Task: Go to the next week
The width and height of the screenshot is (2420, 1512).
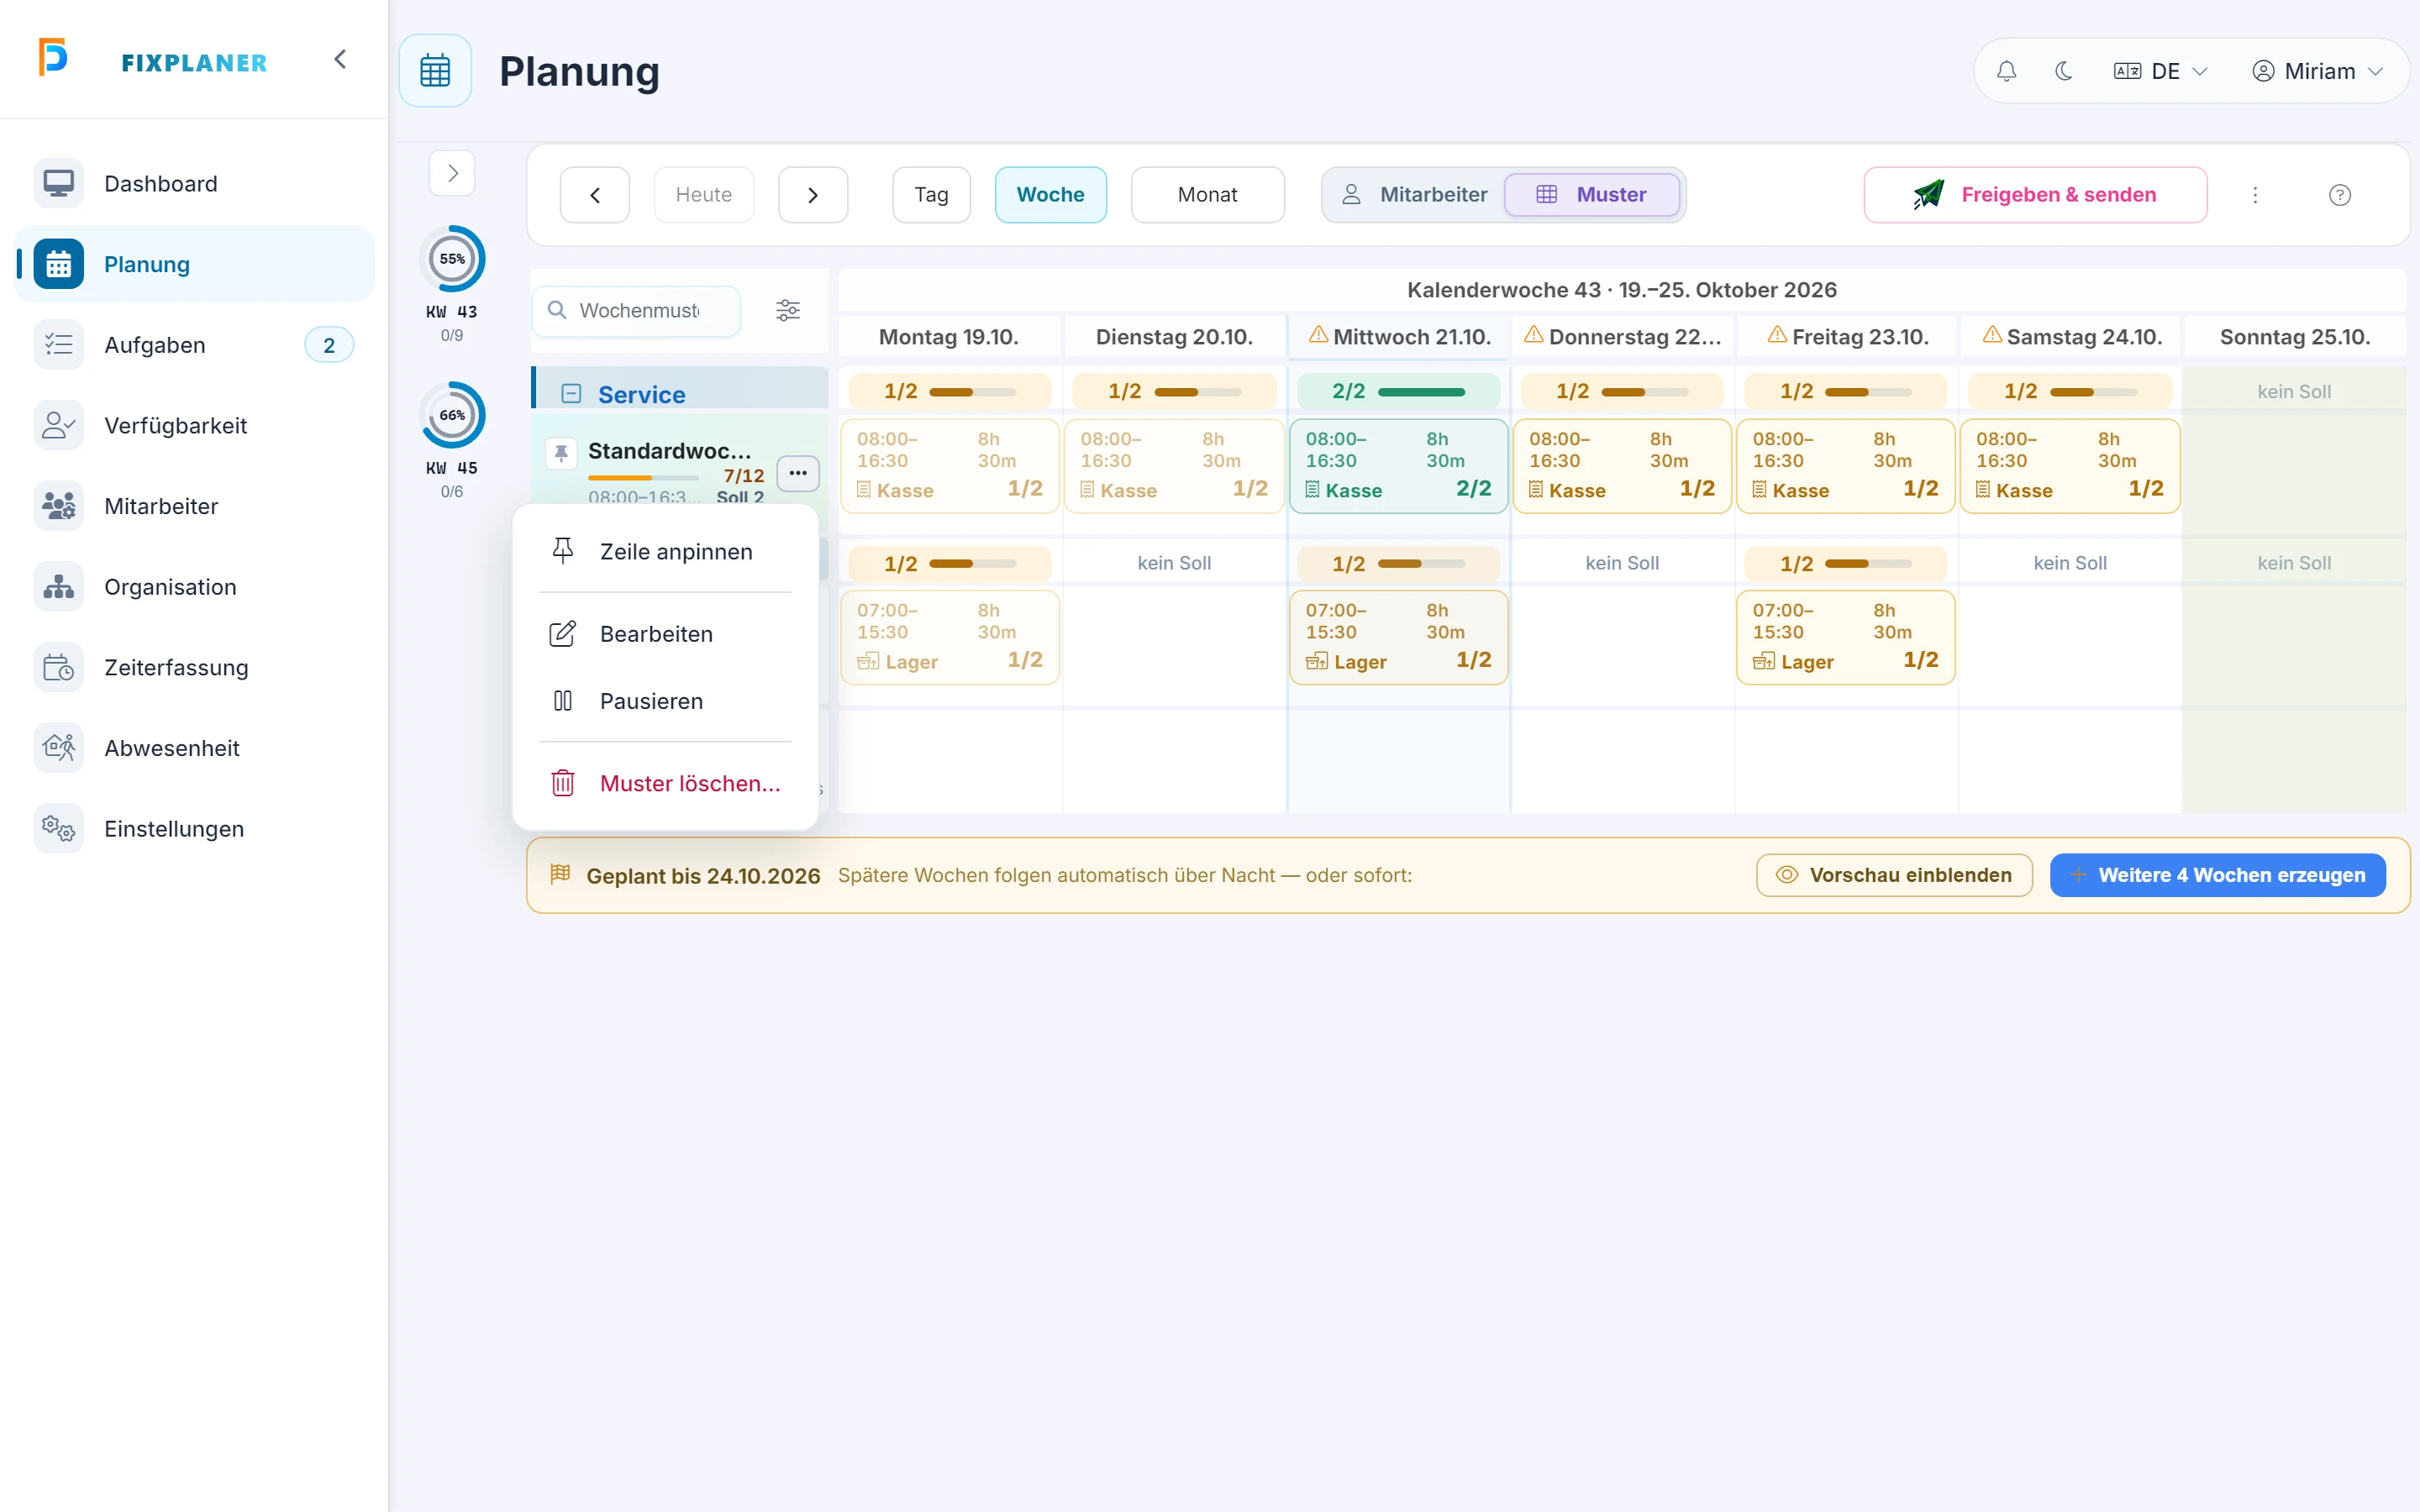Action: 813,195
